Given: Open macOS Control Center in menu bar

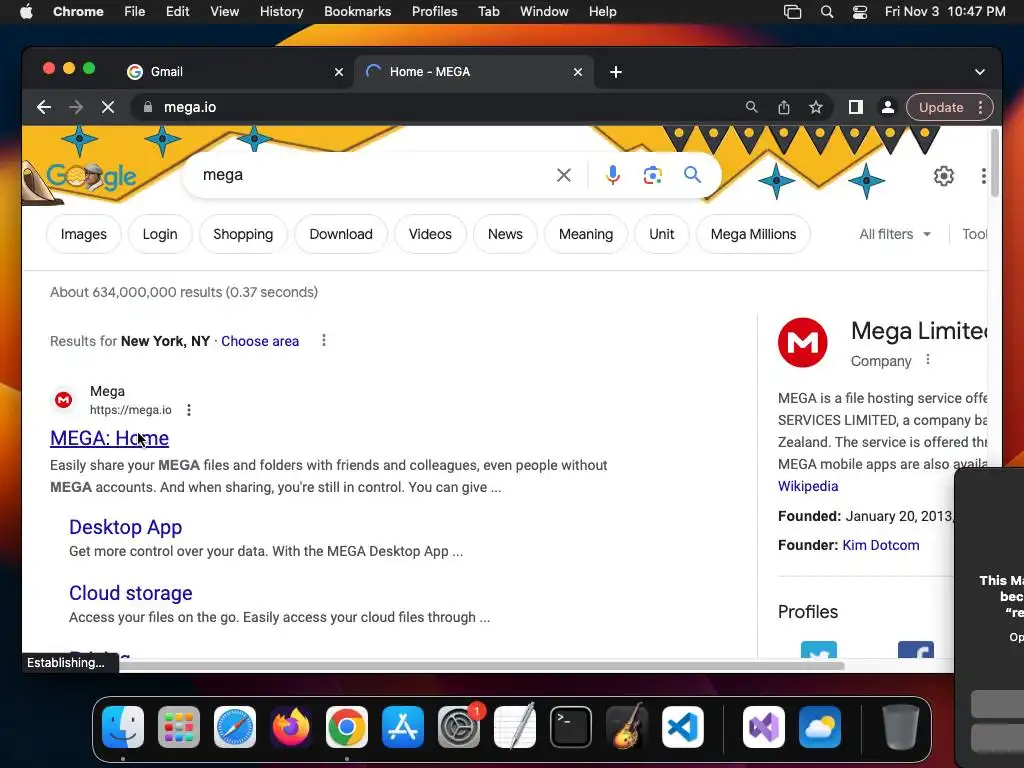Looking at the screenshot, I should tap(859, 12).
